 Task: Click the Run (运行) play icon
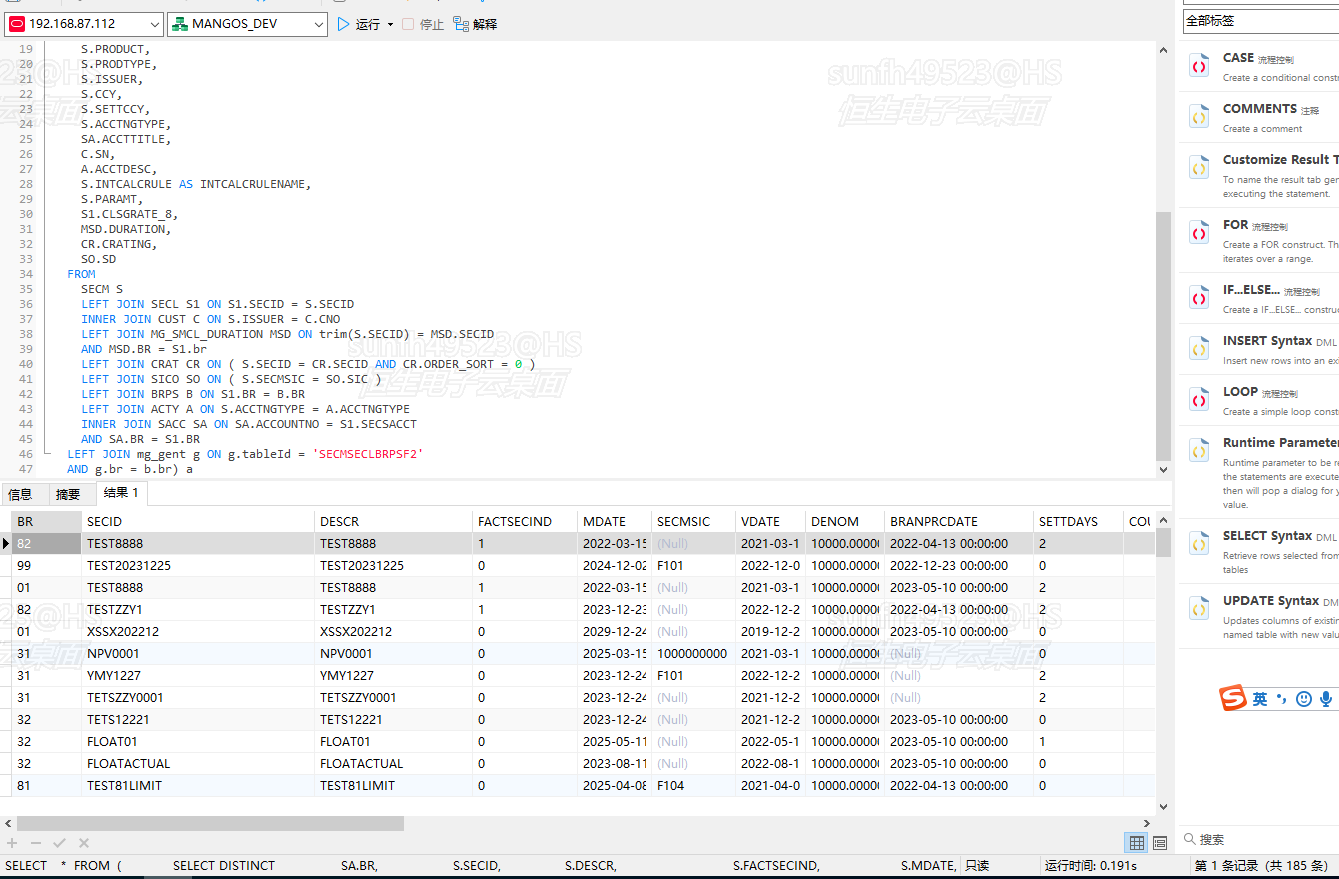point(344,24)
